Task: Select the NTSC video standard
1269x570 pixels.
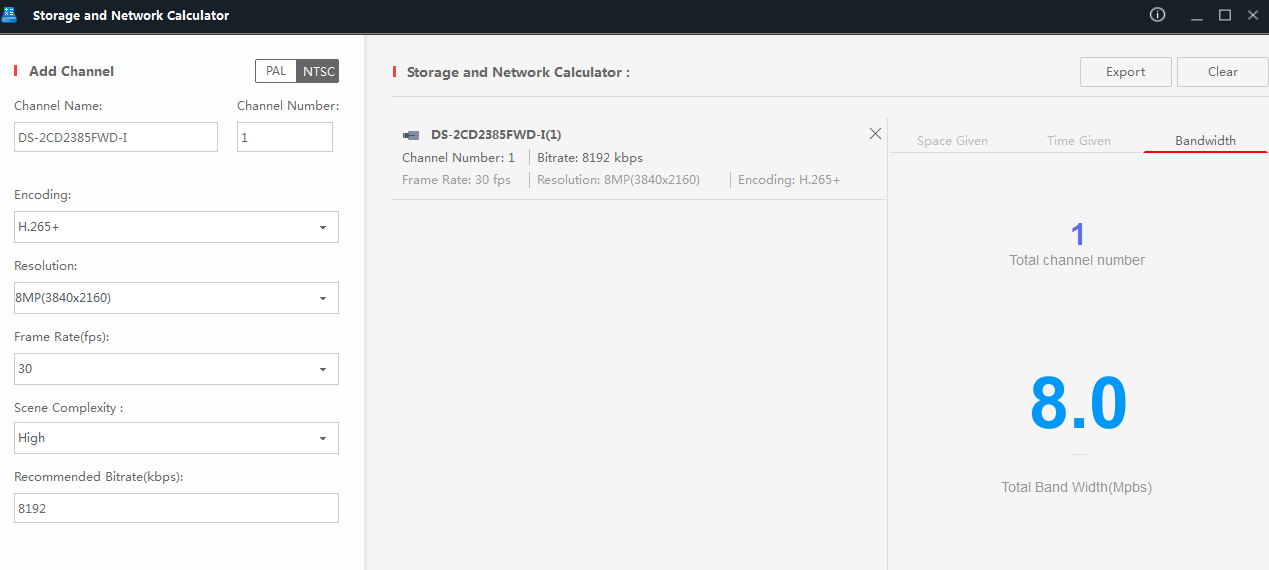Action: (319, 71)
